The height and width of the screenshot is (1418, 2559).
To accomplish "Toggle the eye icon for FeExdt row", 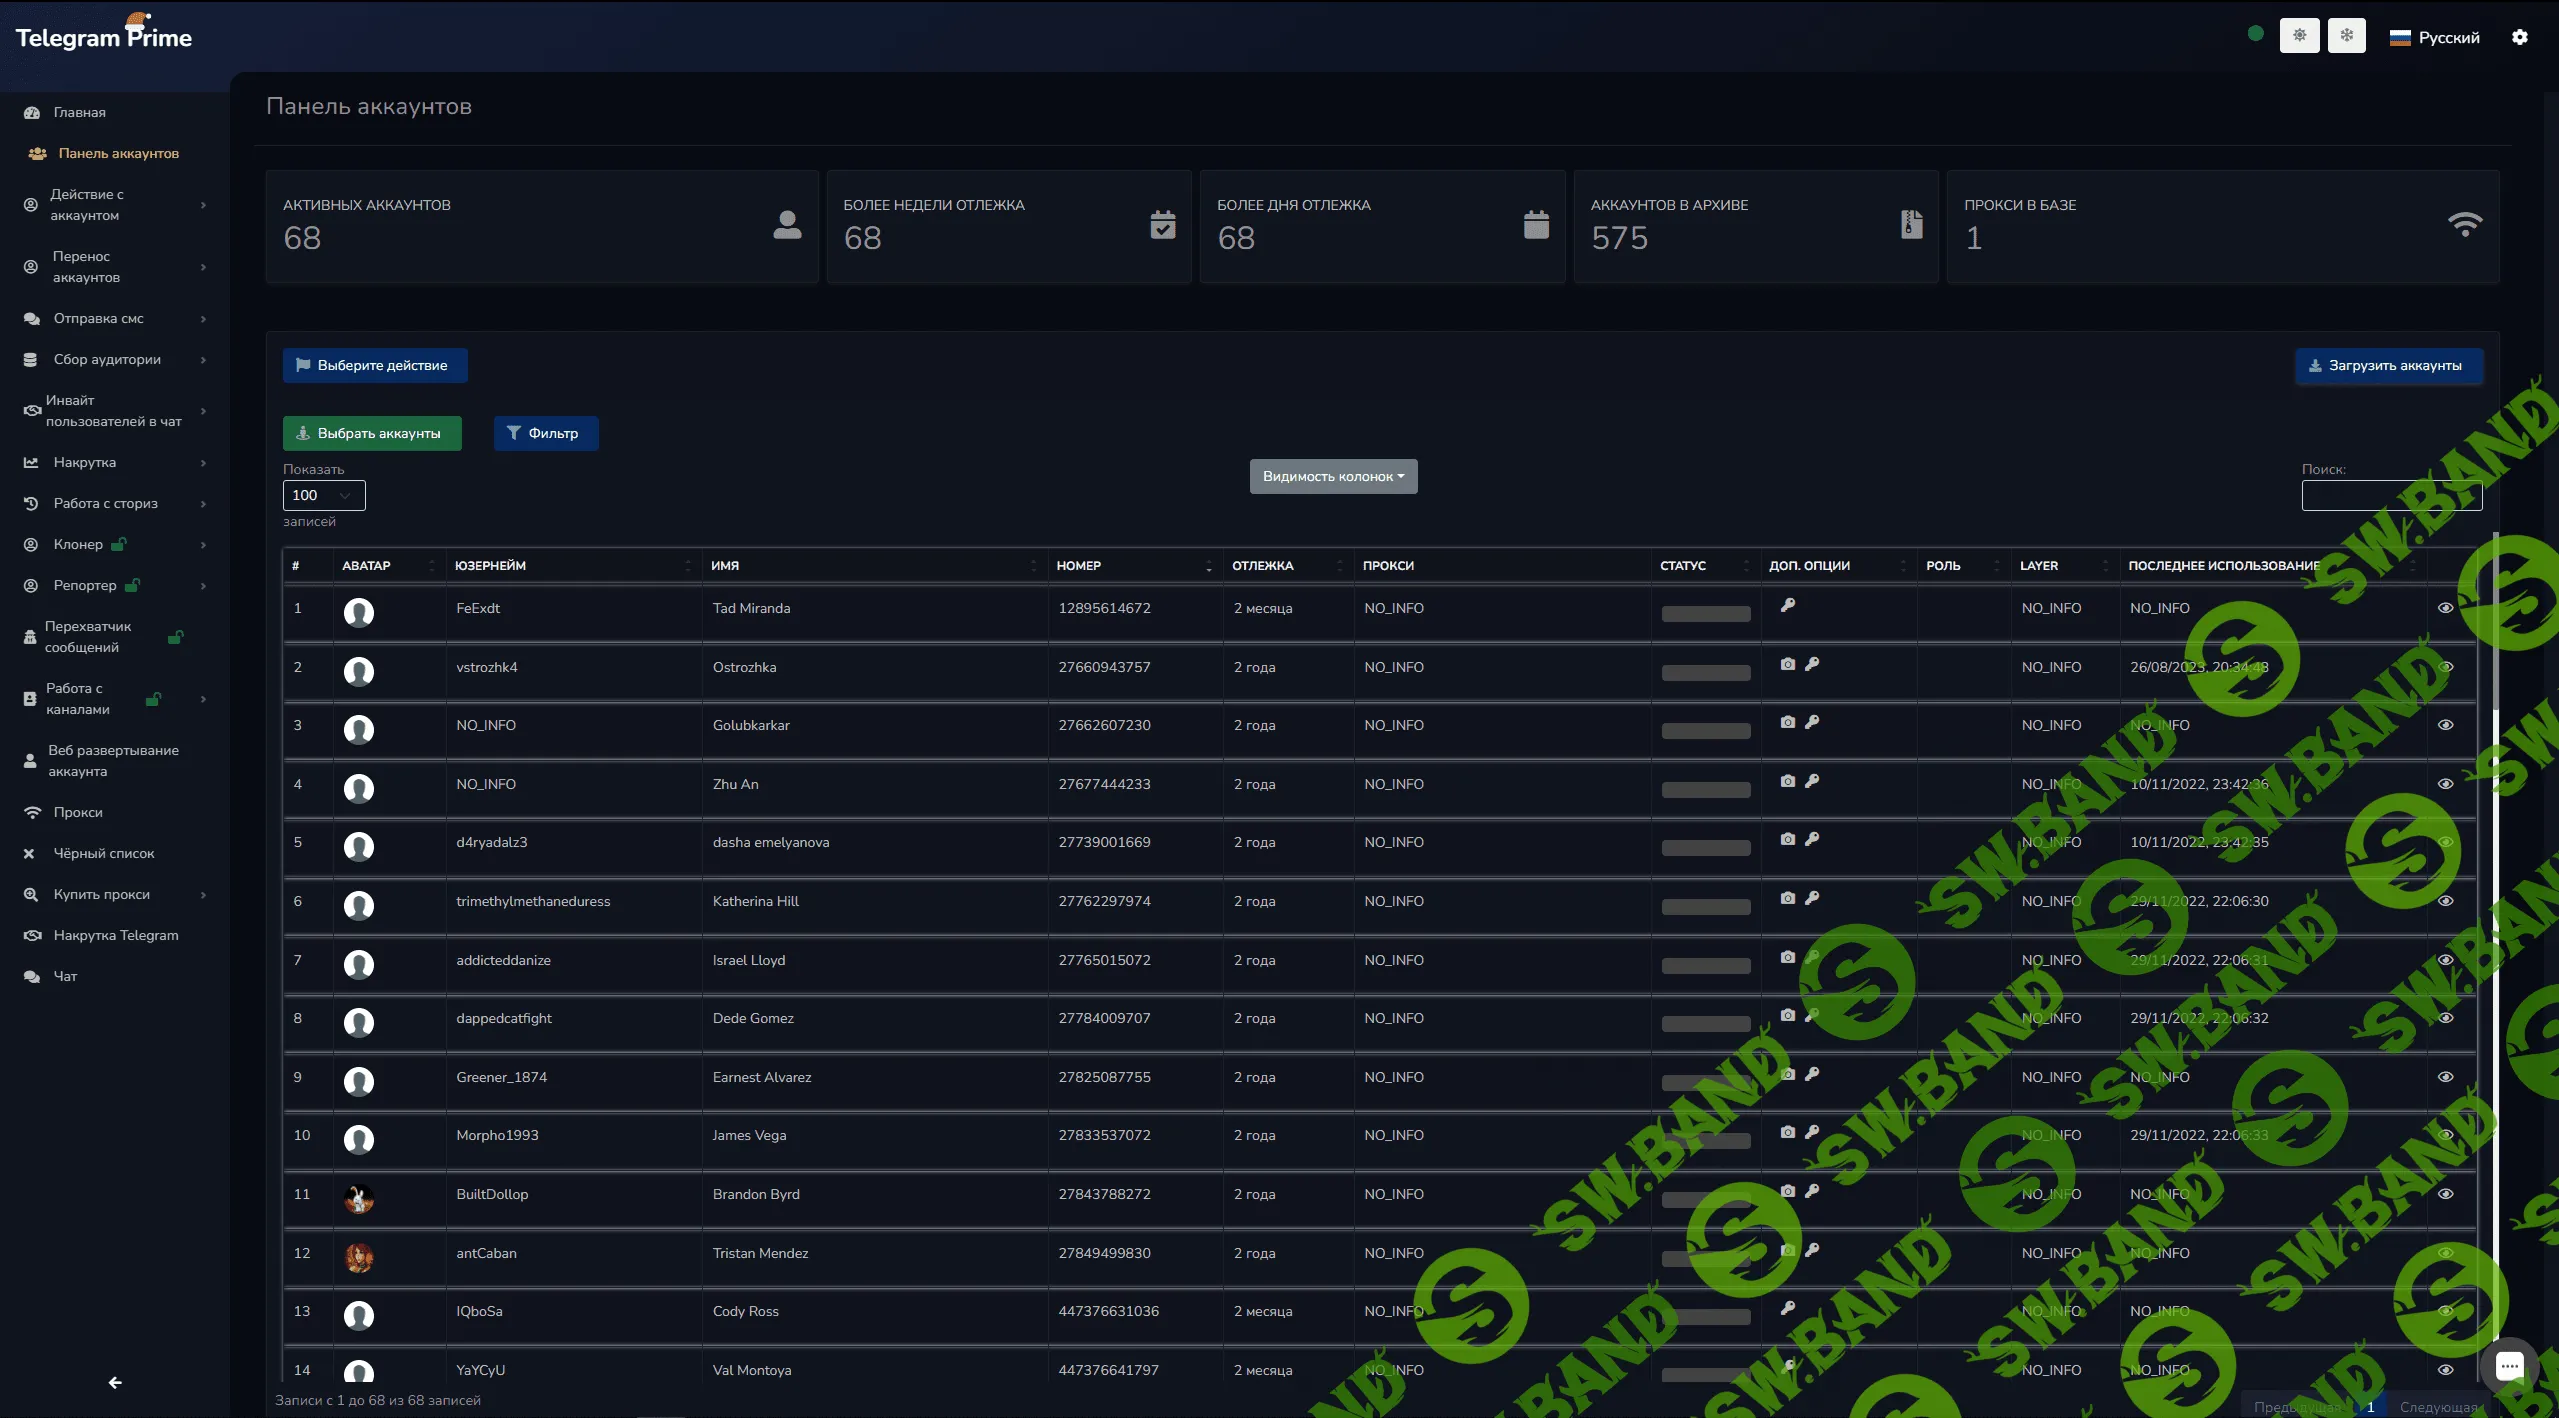I will [x=2445, y=608].
